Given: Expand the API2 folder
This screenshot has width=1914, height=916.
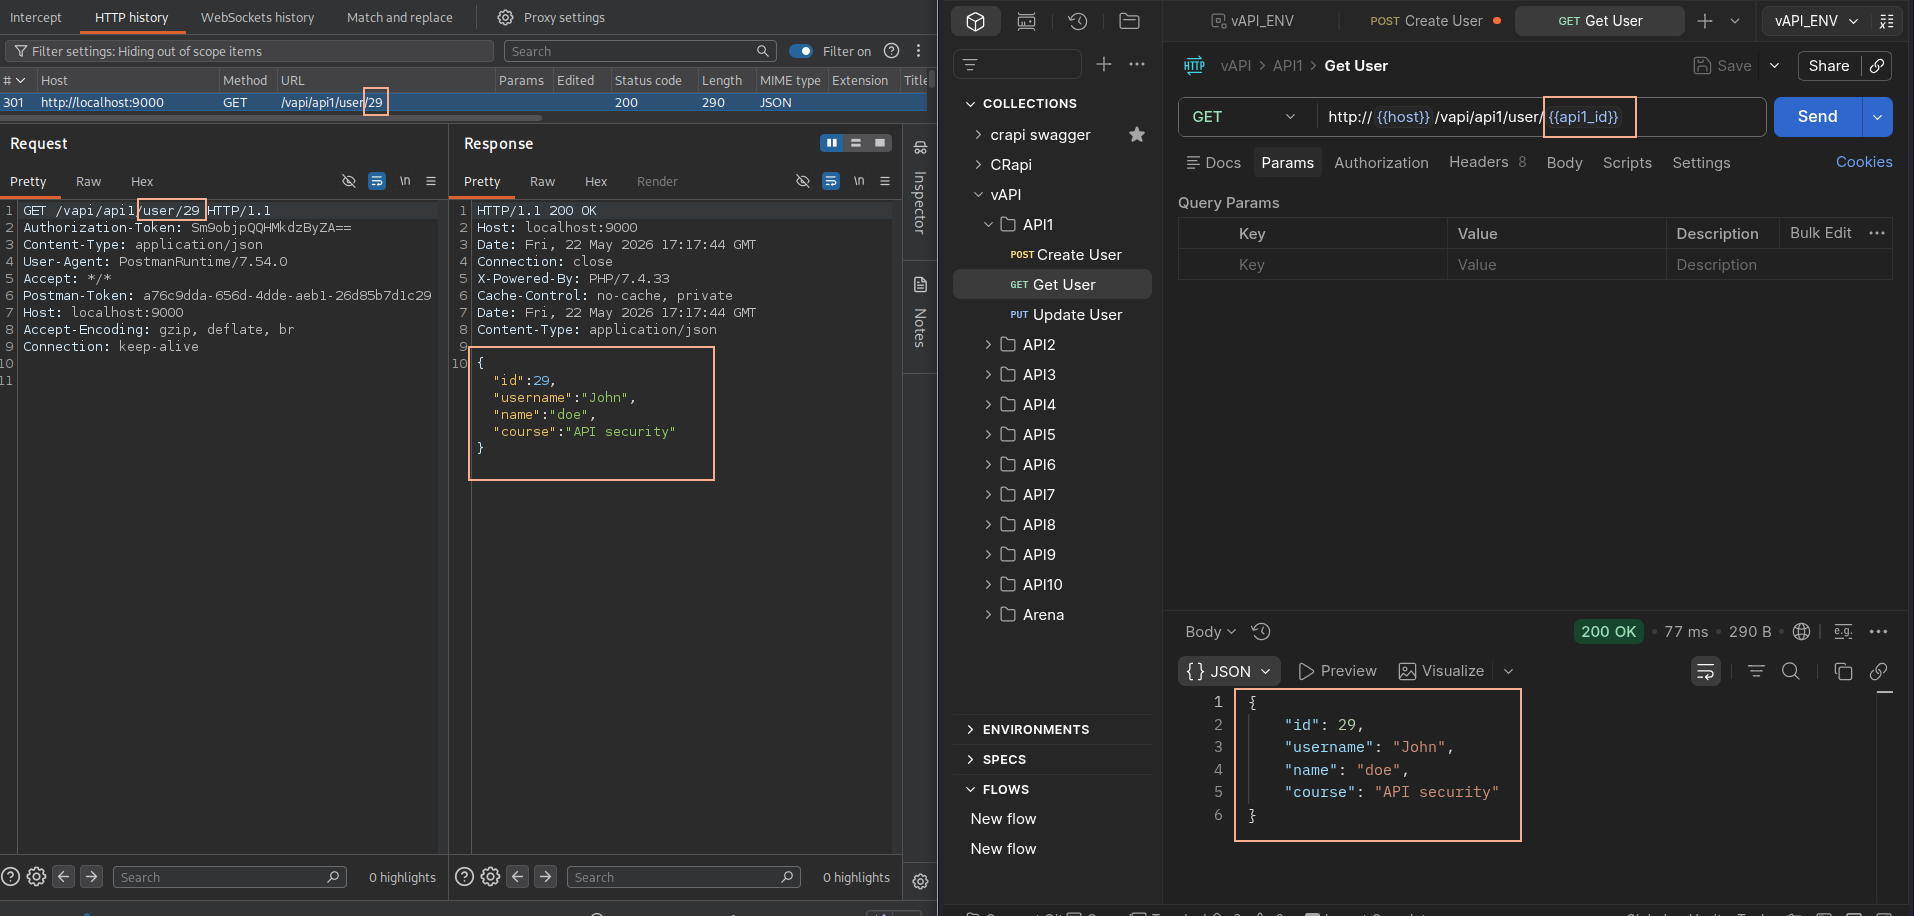Looking at the screenshot, I should pos(988,344).
